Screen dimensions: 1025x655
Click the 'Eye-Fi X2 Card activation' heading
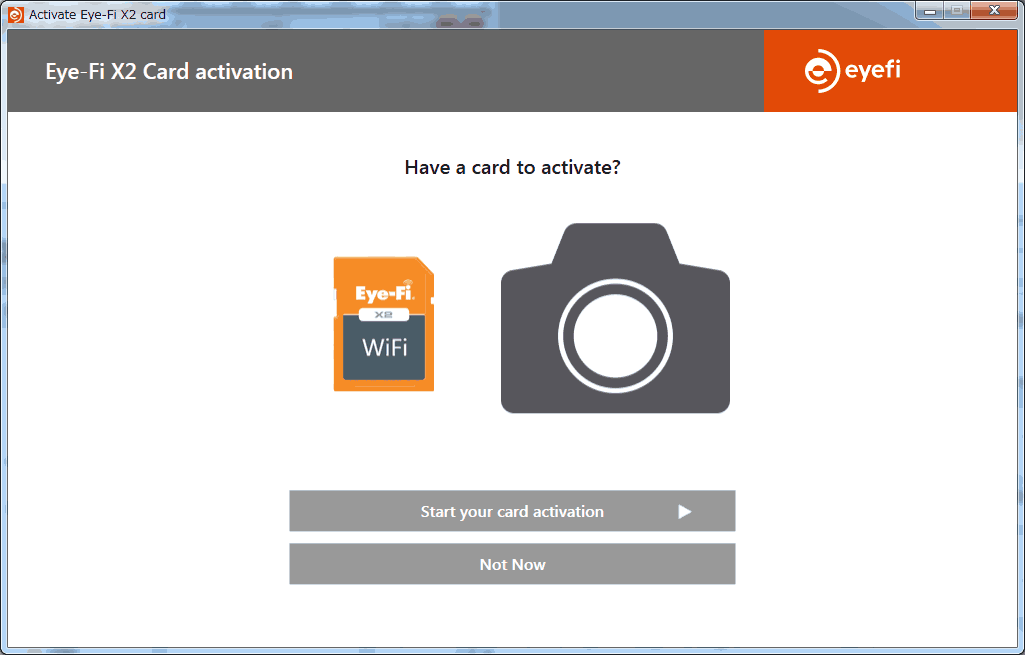pyautogui.click(x=169, y=71)
